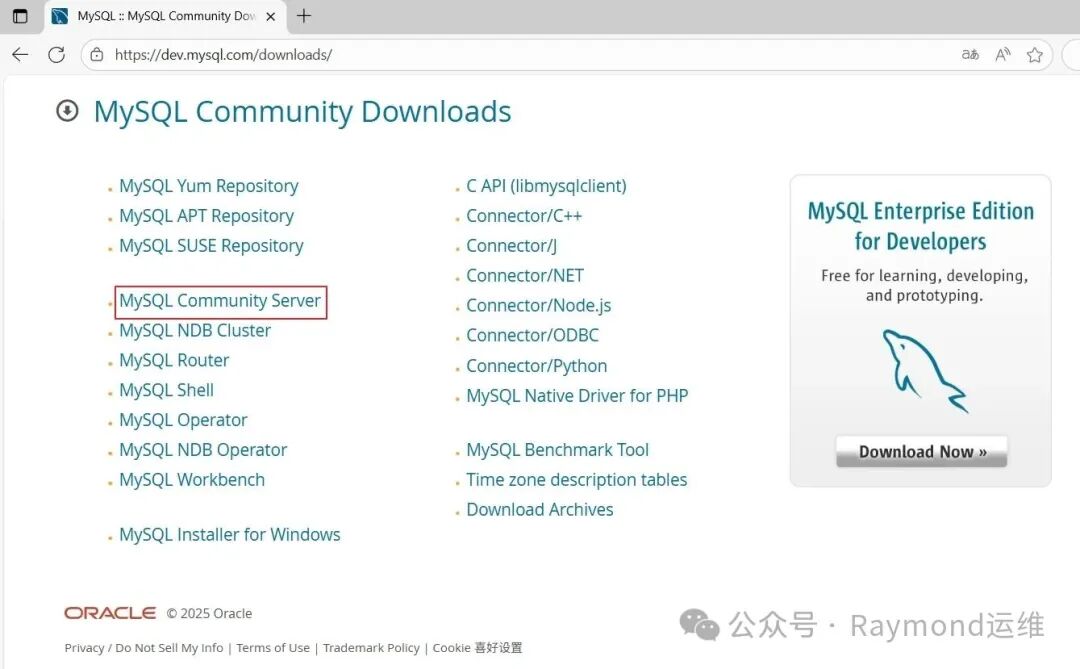
Task: Click the Download Now button
Action: (922, 451)
